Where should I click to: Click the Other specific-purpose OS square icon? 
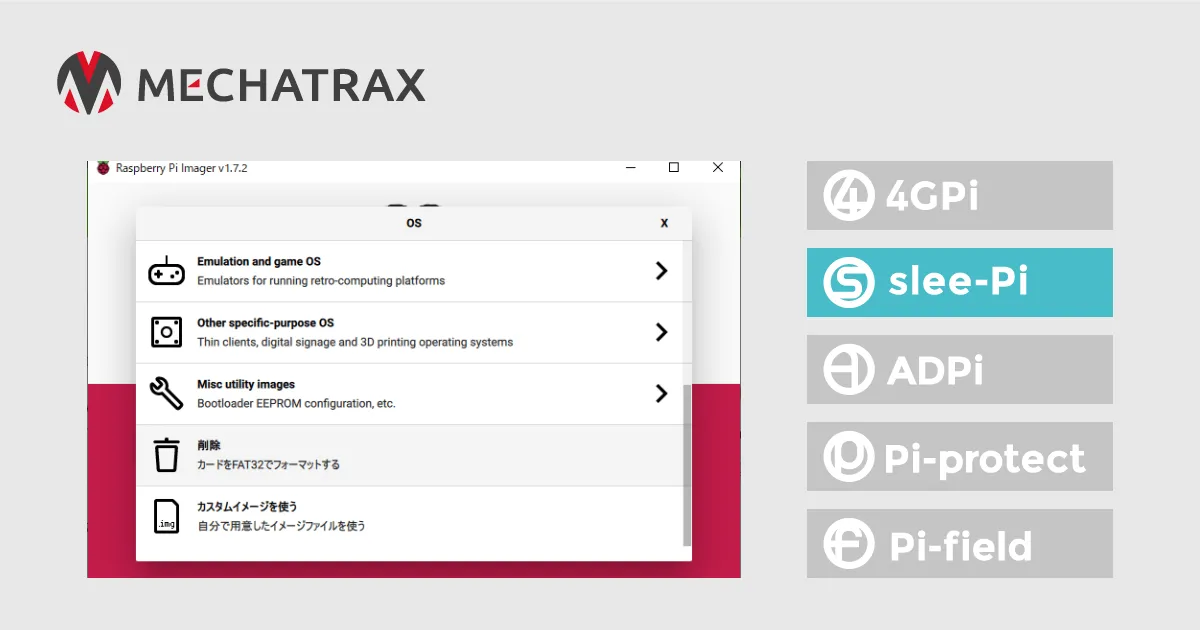(166, 332)
